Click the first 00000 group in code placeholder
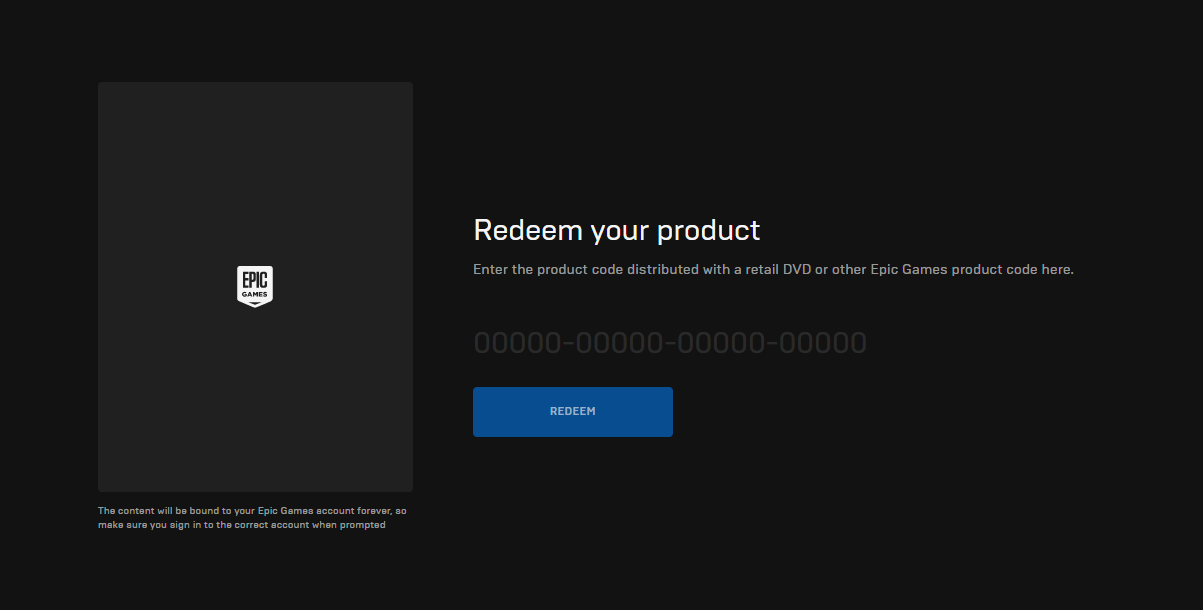This screenshot has height=610, width=1203. pyautogui.click(x=517, y=343)
